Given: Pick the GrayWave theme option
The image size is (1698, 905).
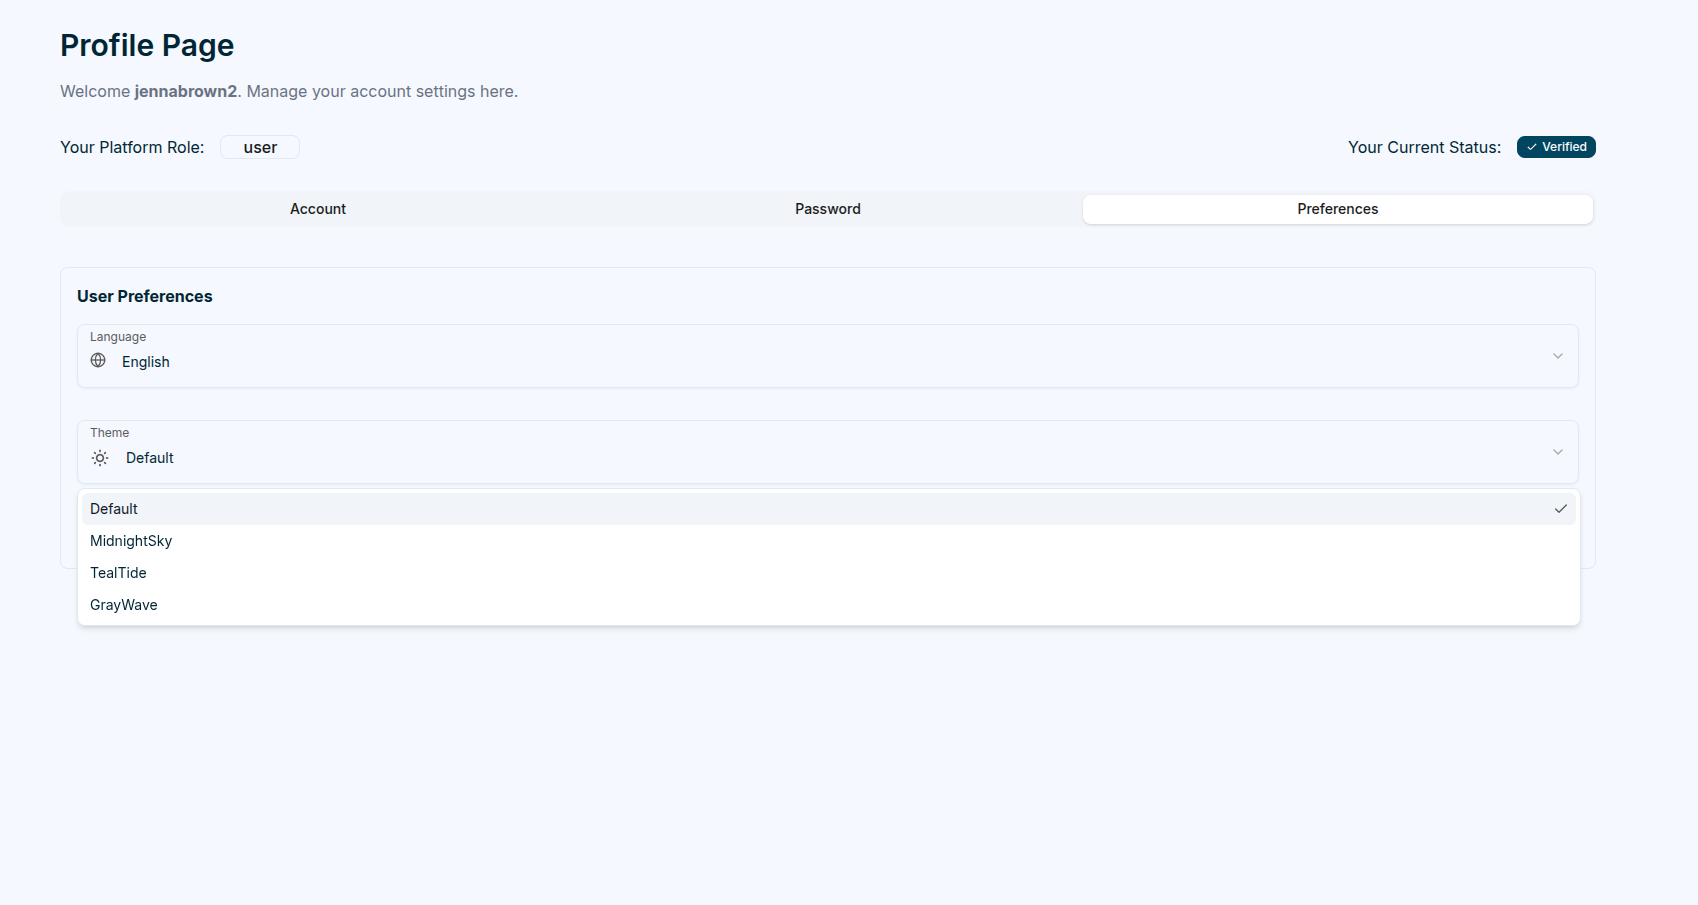Looking at the screenshot, I should (x=124, y=605).
